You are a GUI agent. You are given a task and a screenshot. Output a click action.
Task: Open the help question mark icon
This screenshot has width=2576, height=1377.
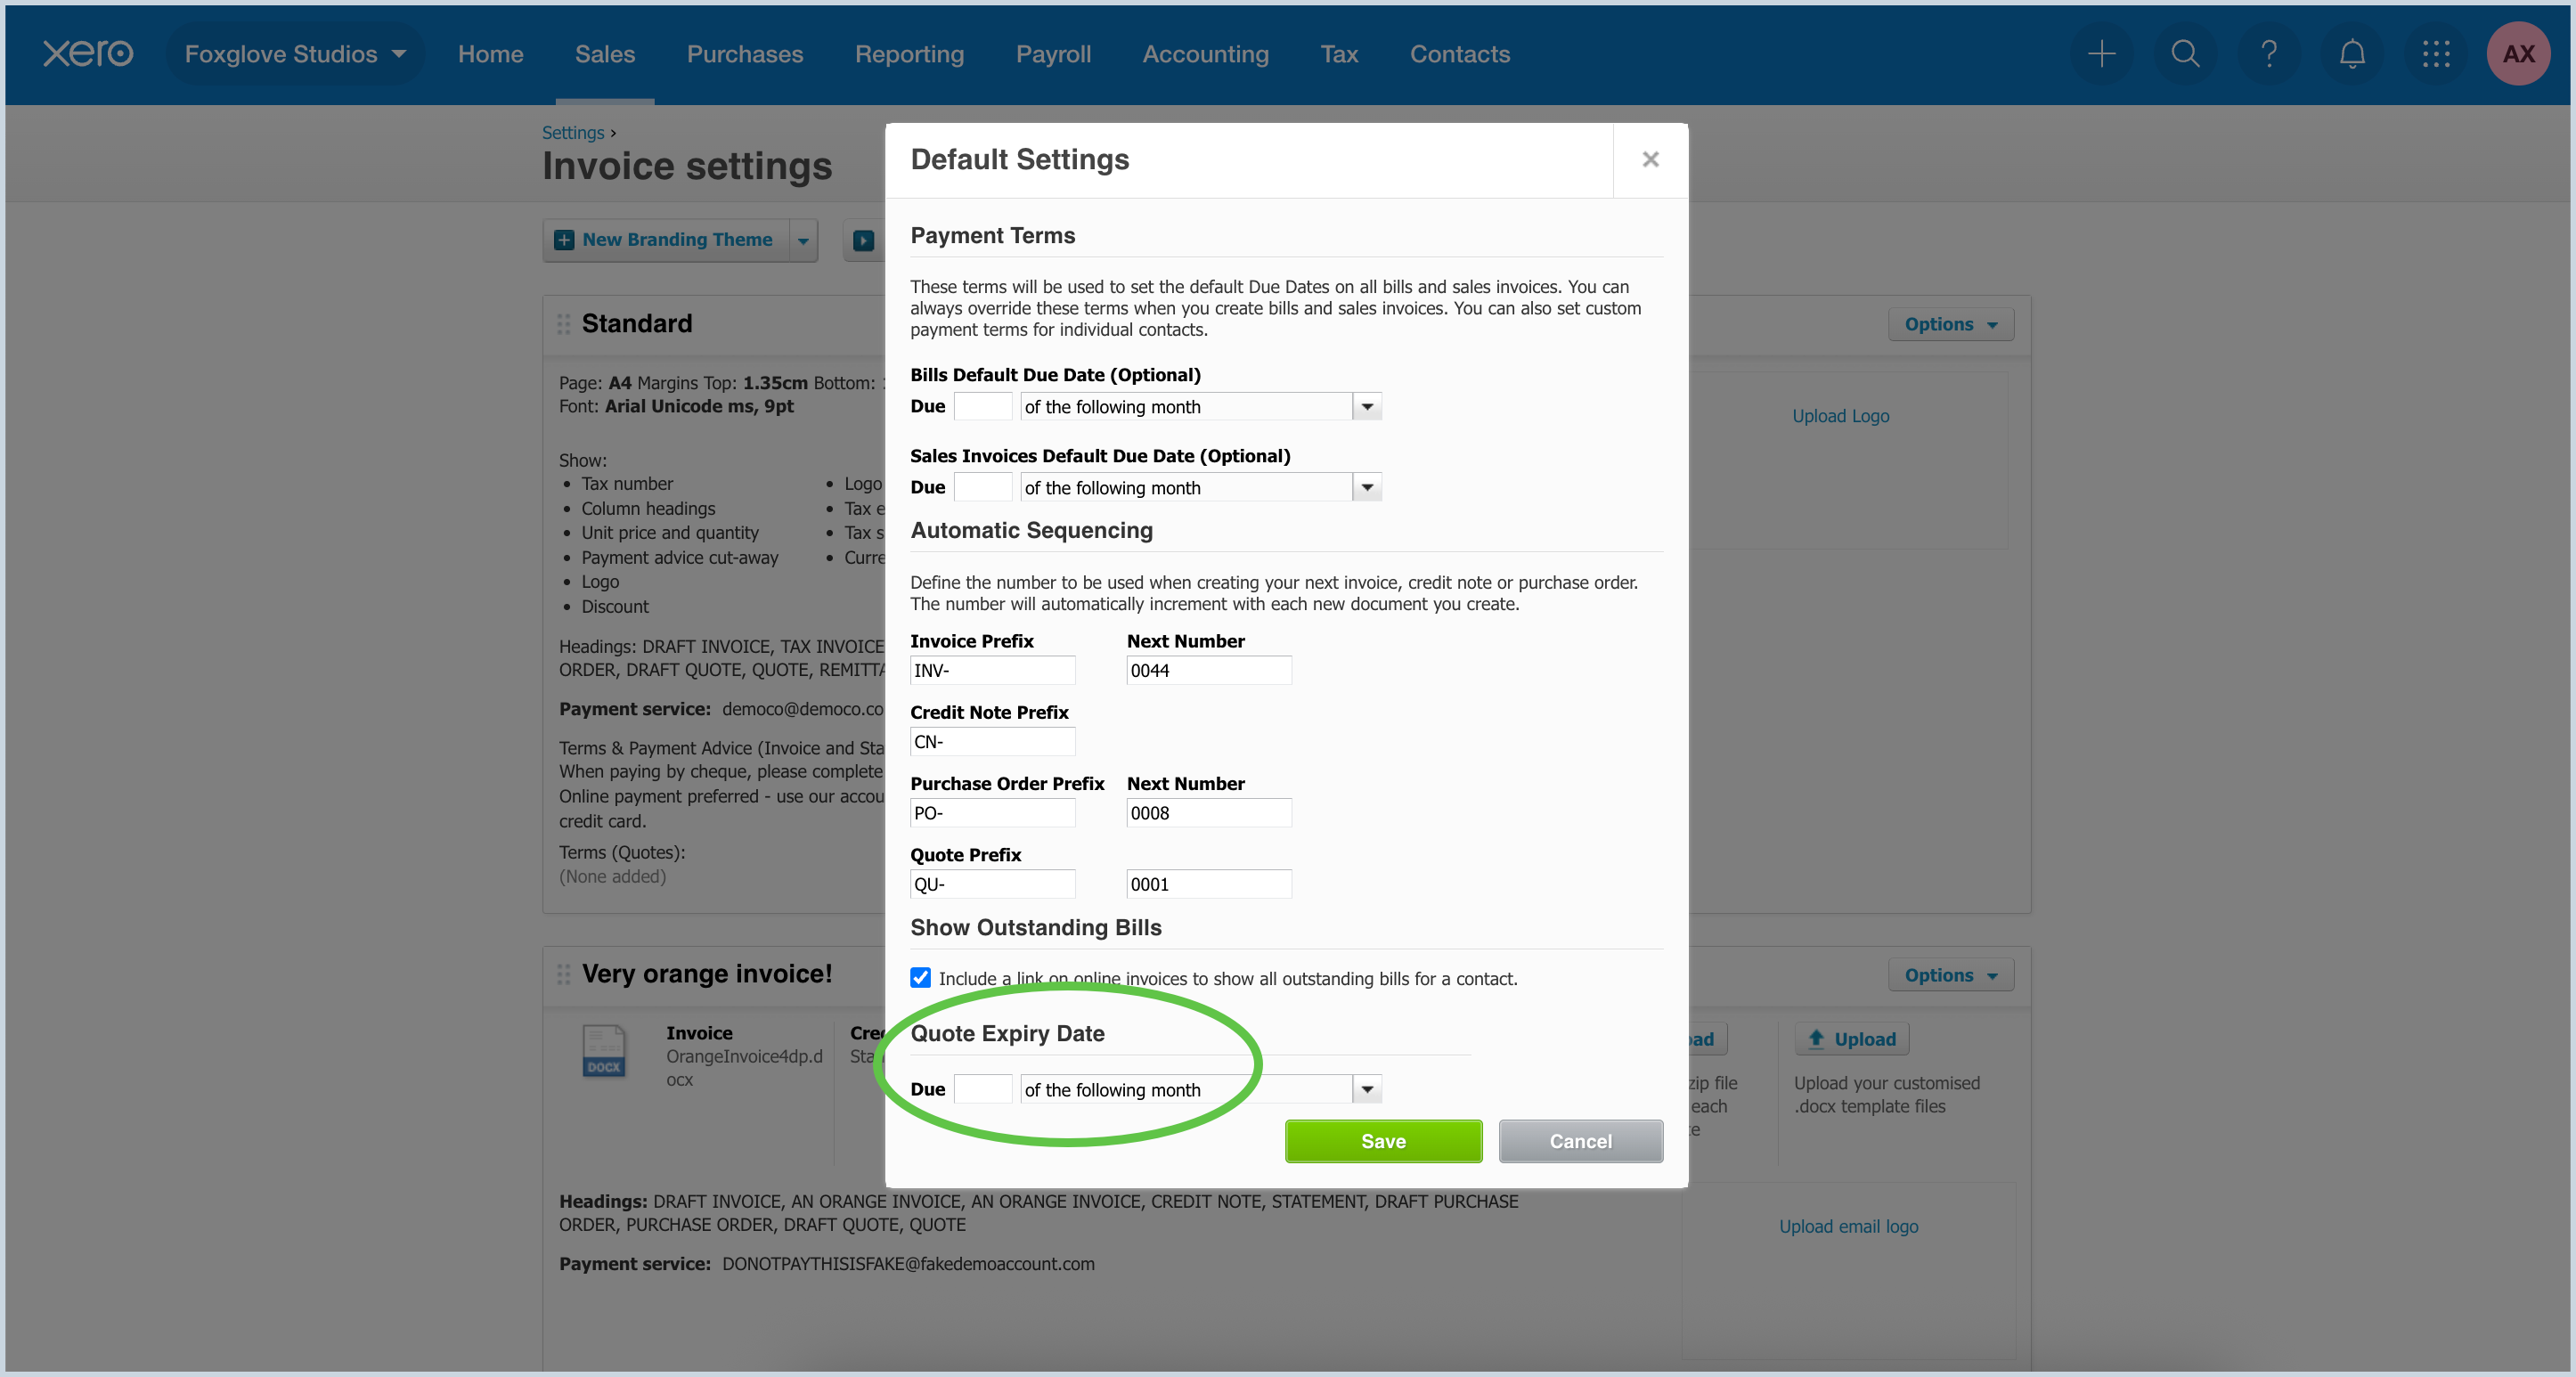pyautogui.click(x=2269, y=54)
